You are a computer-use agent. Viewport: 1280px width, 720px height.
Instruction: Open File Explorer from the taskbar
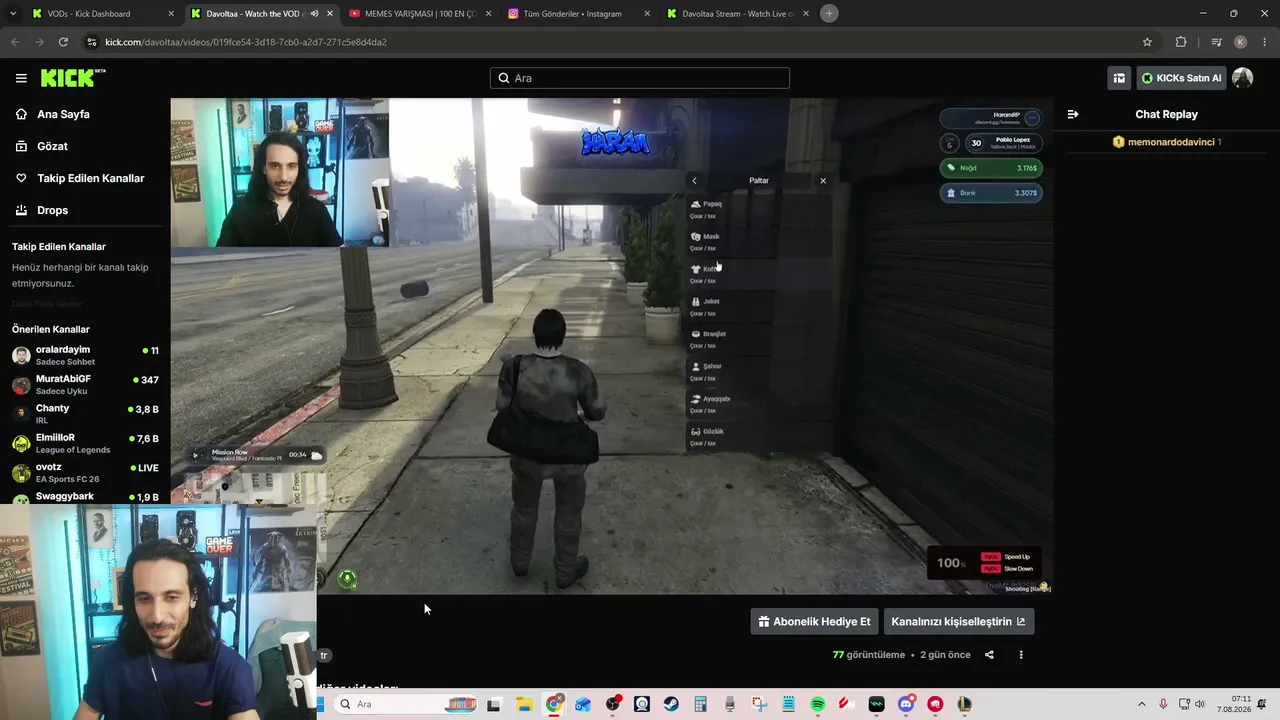pyautogui.click(x=524, y=704)
